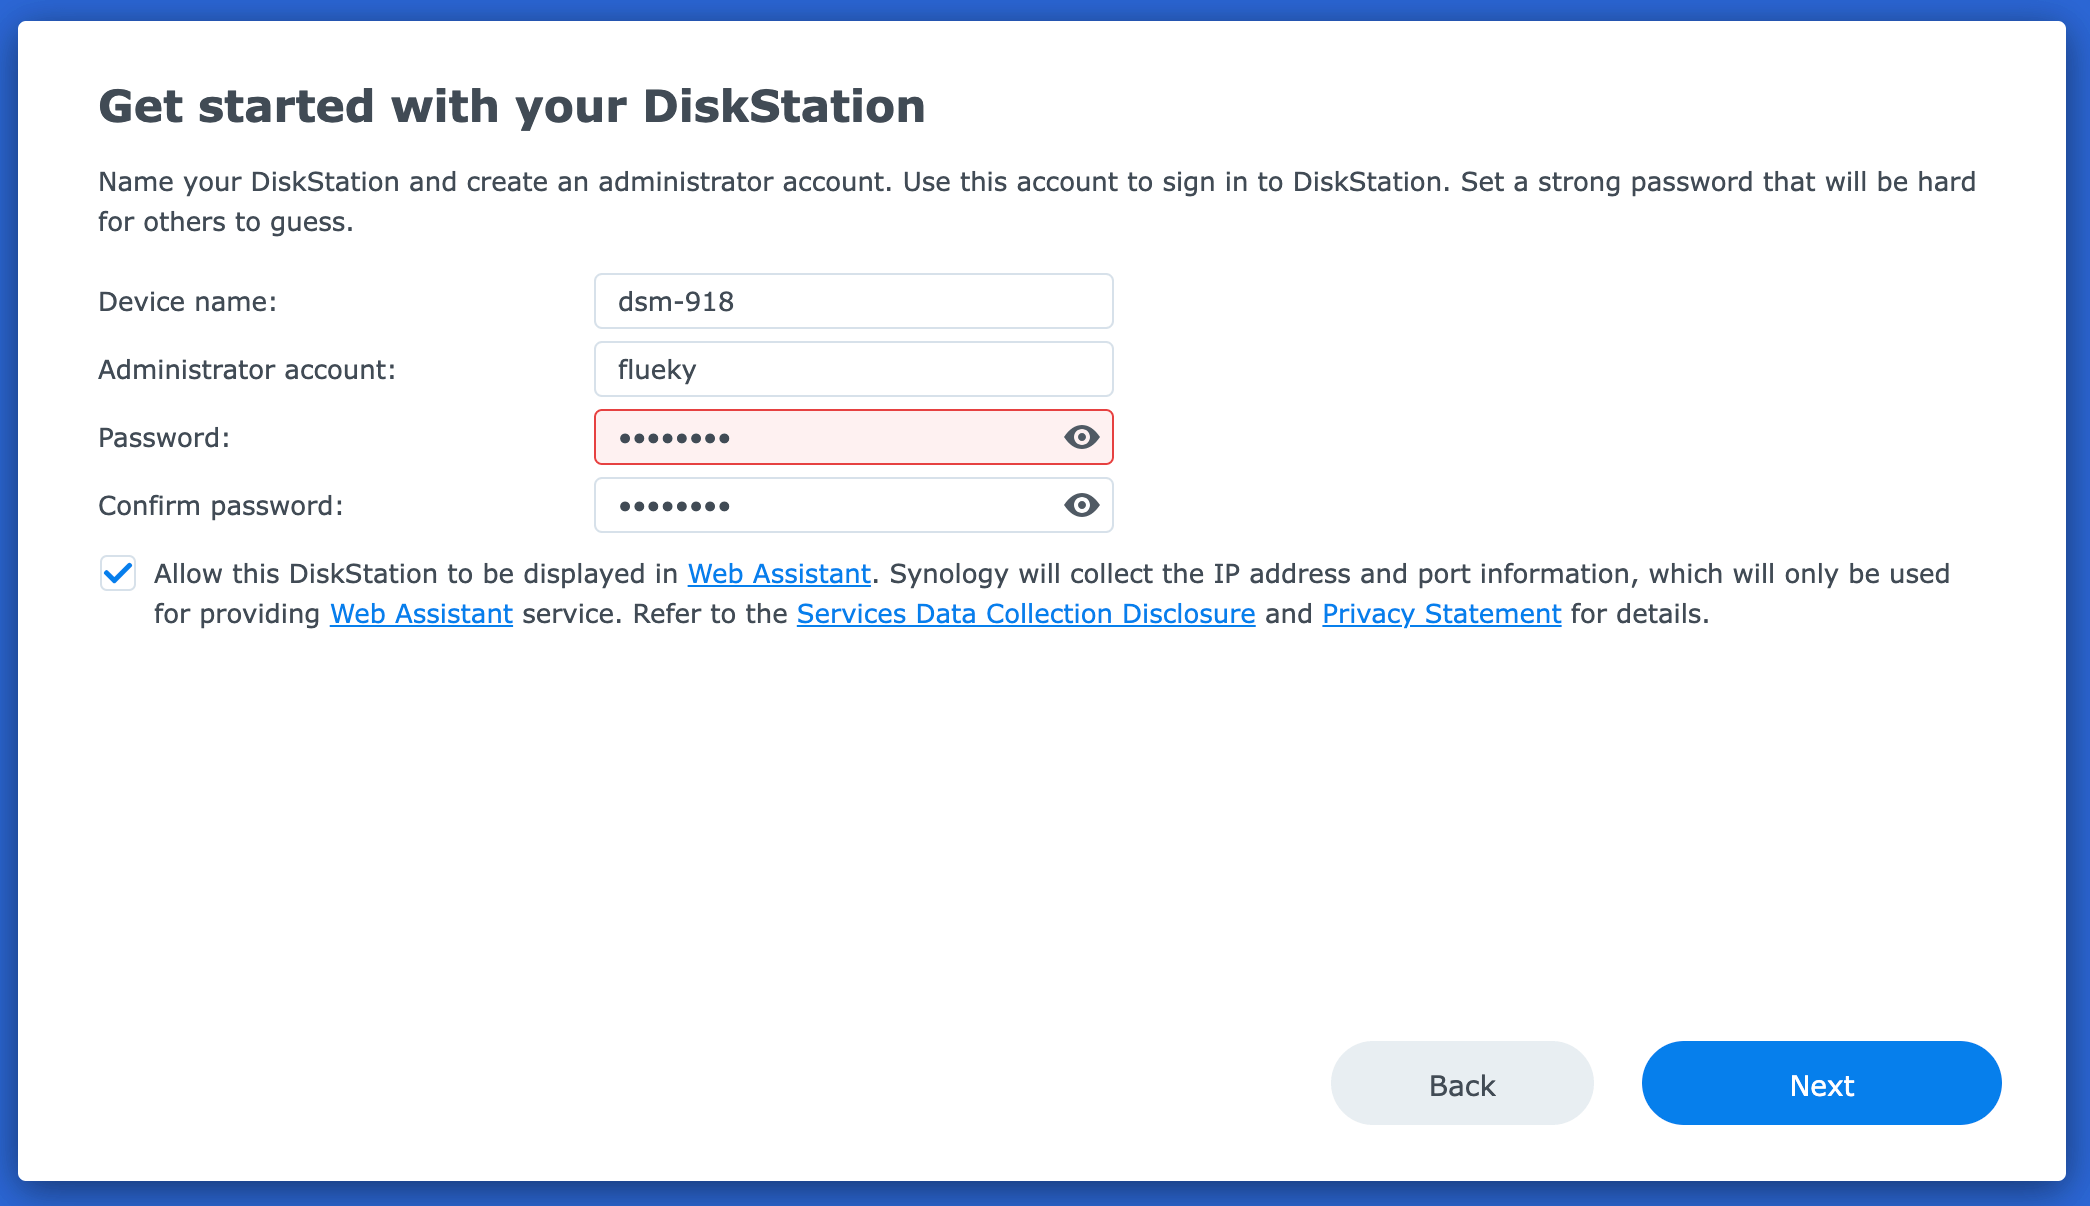Proceed with the blue Next button
The image size is (2090, 1206).
pos(1821,1084)
